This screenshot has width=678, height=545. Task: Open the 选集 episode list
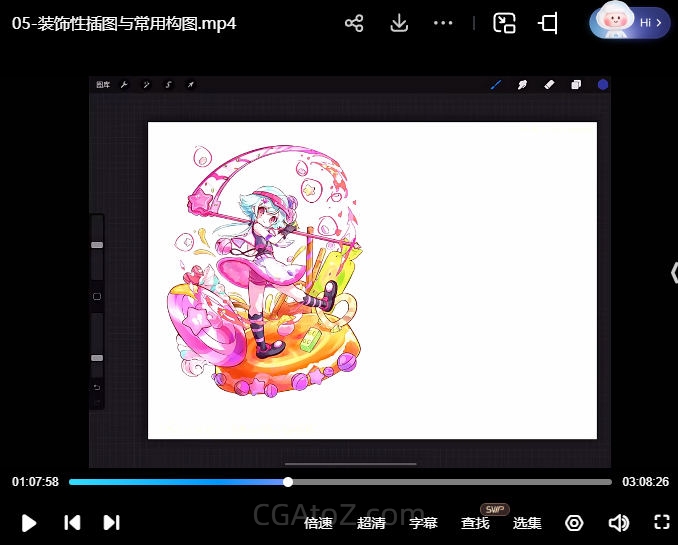tap(527, 523)
